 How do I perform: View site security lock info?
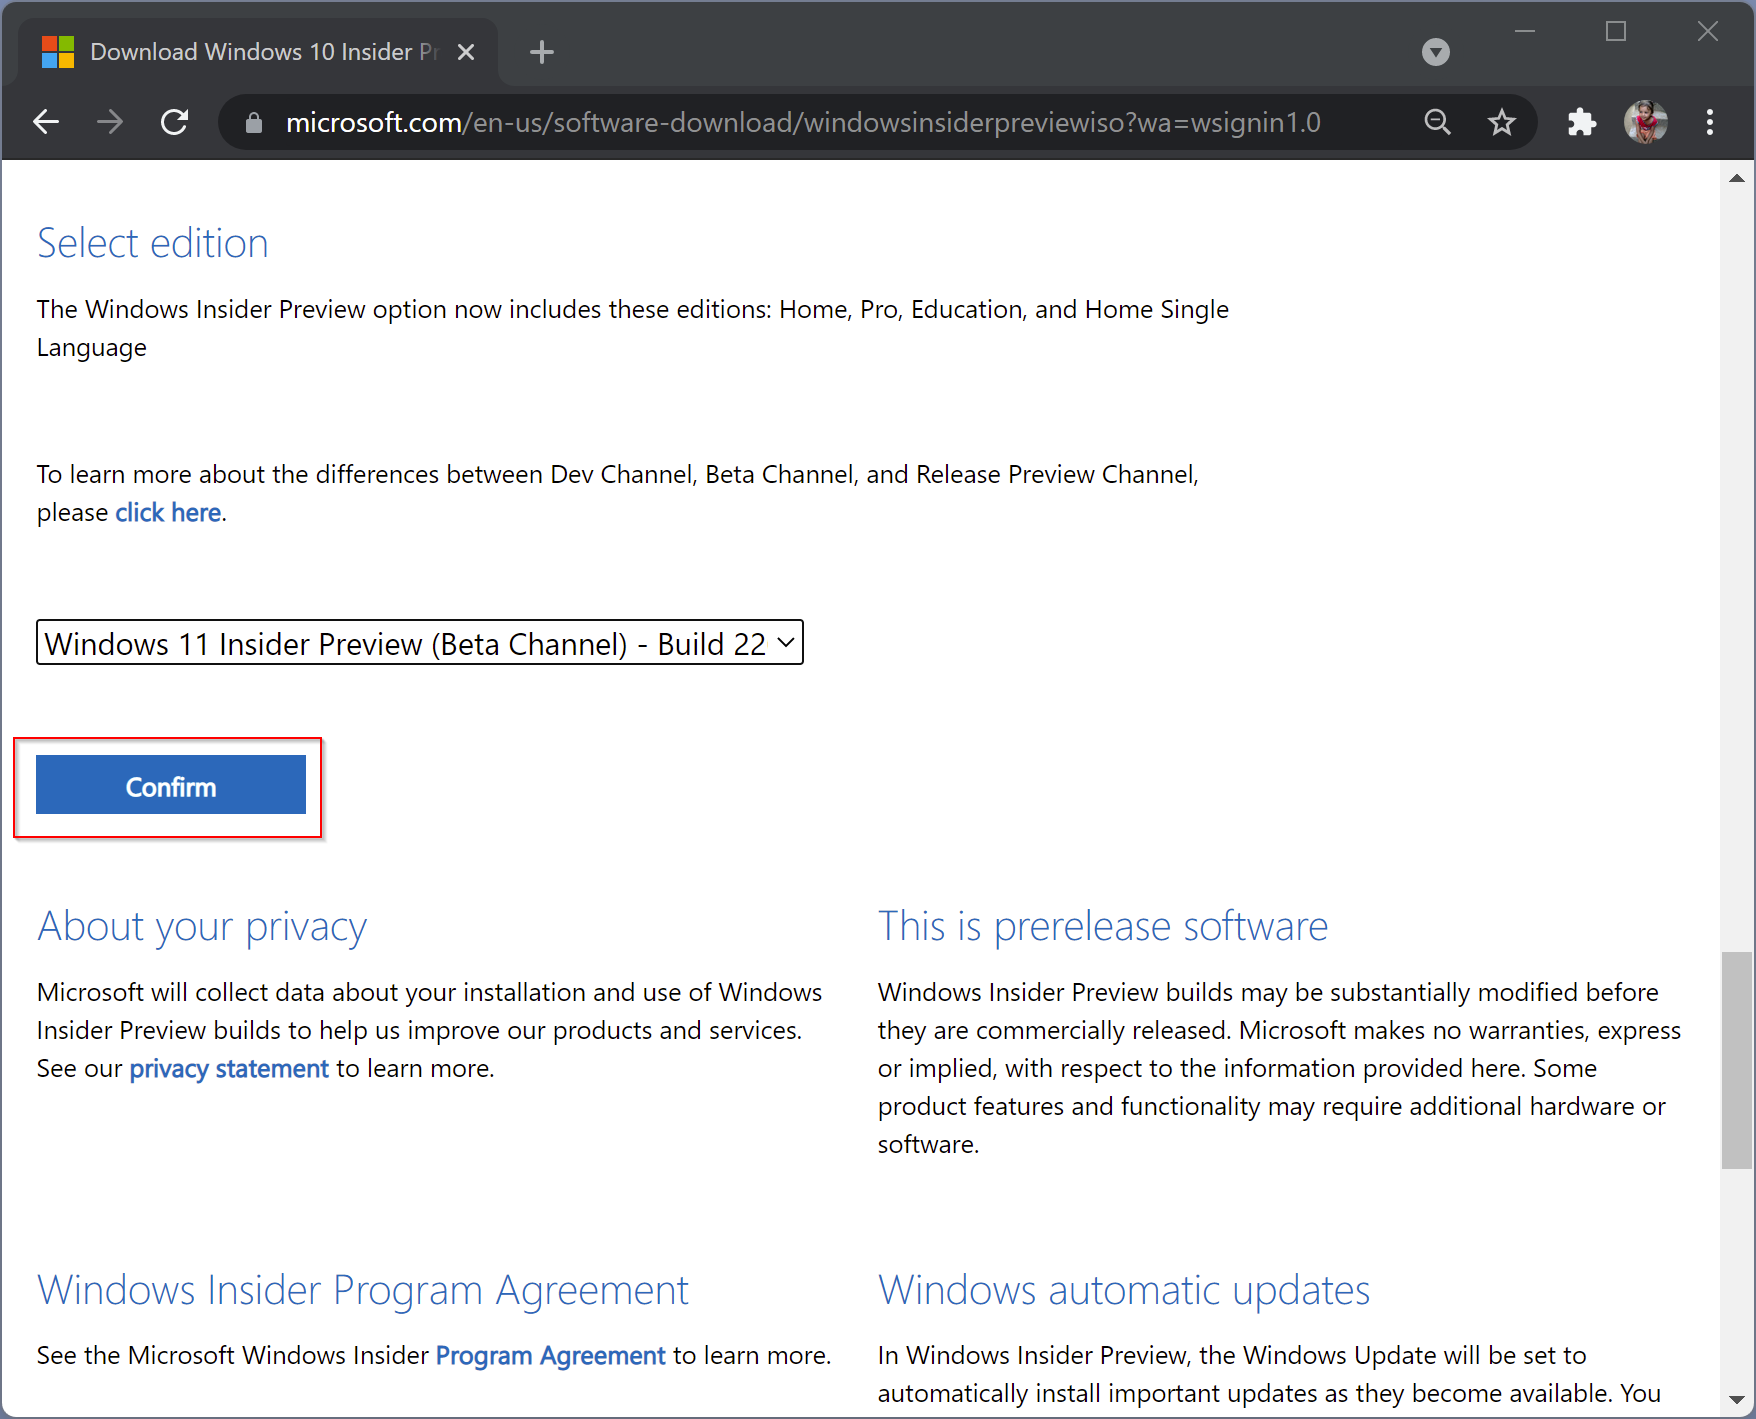[x=254, y=122]
